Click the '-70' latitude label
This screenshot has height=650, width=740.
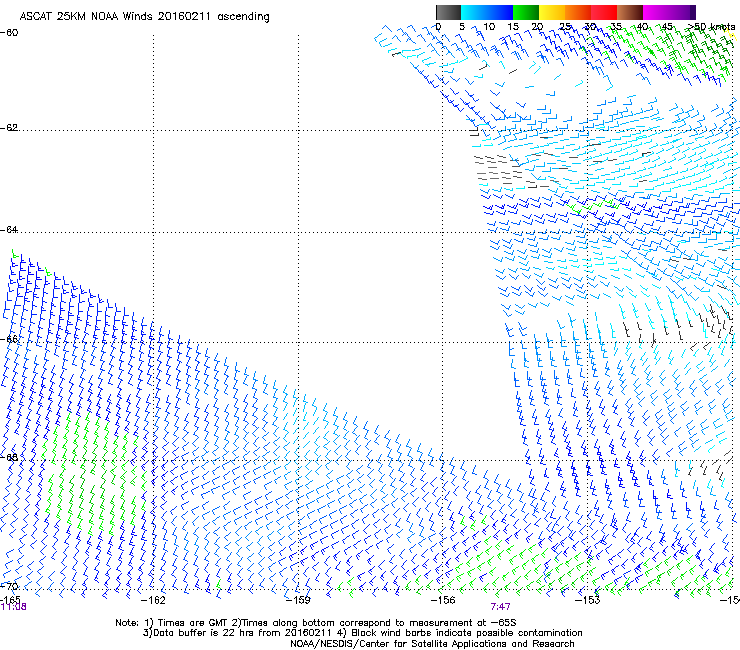click(x=9, y=587)
